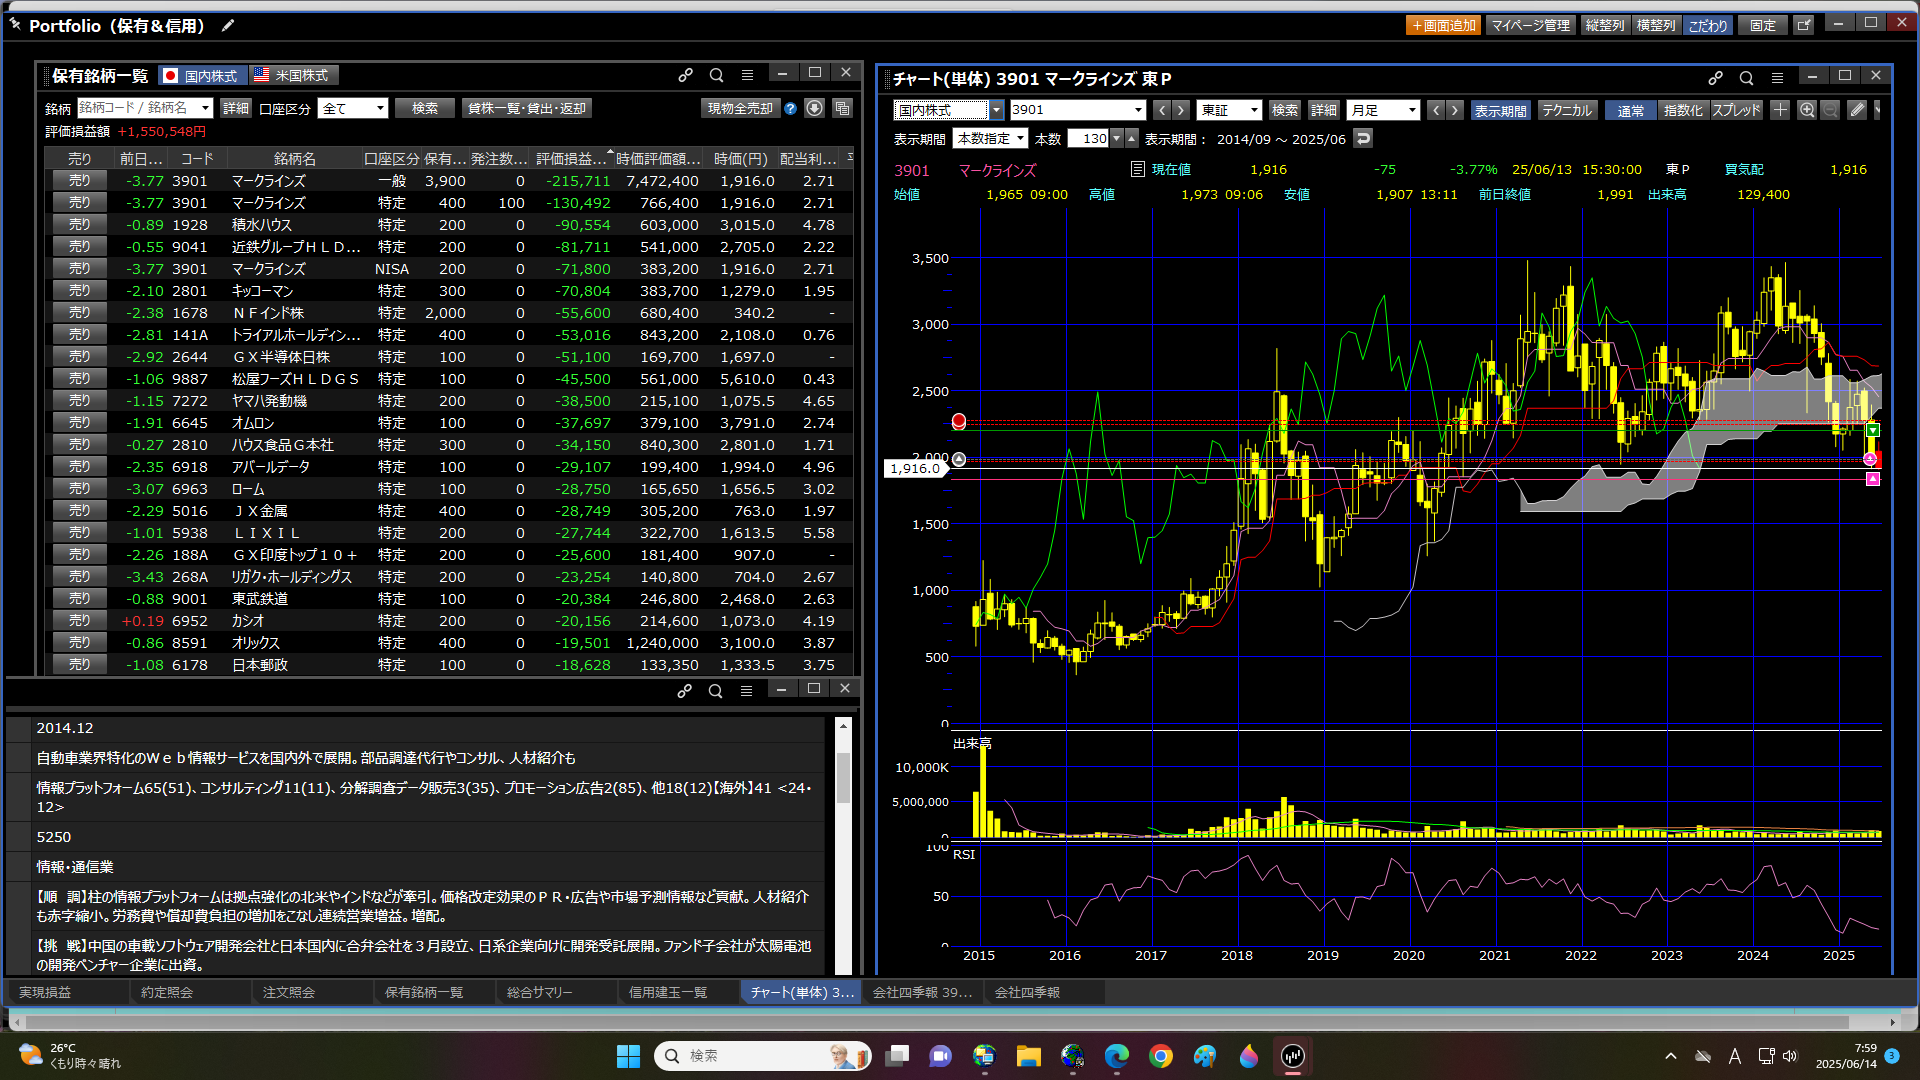Image resolution: width=1920 pixels, height=1080 pixels.
Task: Switch to 実現損益 tab
Action: pyautogui.click(x=68, y=992)
